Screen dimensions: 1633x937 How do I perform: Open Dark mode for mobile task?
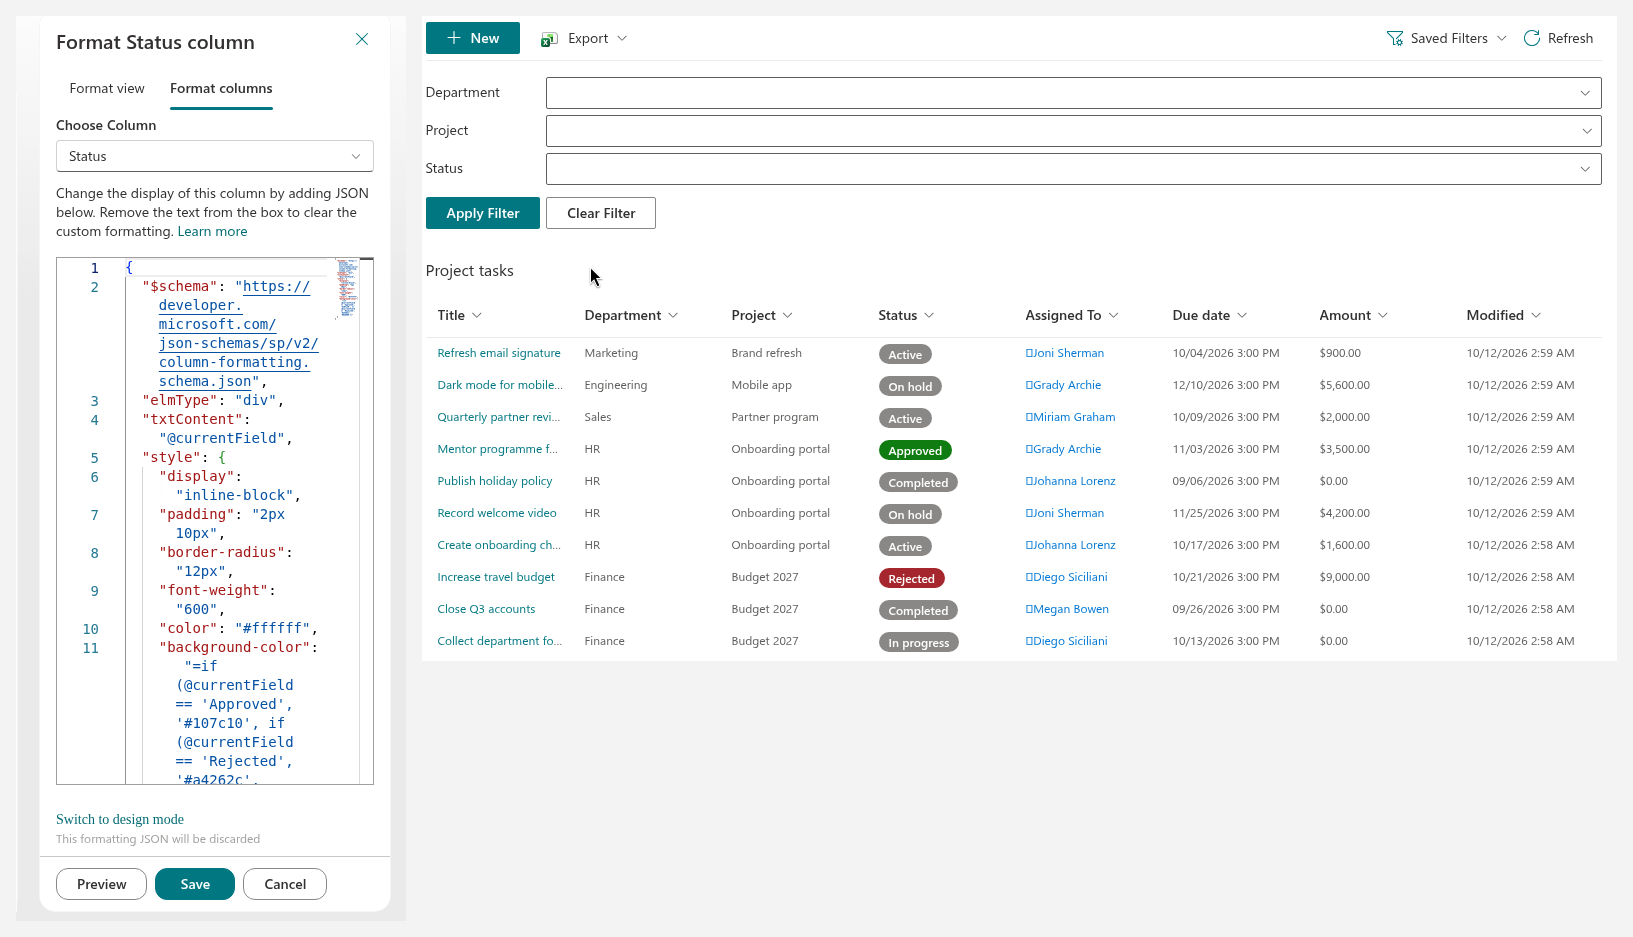pos(500,385)
